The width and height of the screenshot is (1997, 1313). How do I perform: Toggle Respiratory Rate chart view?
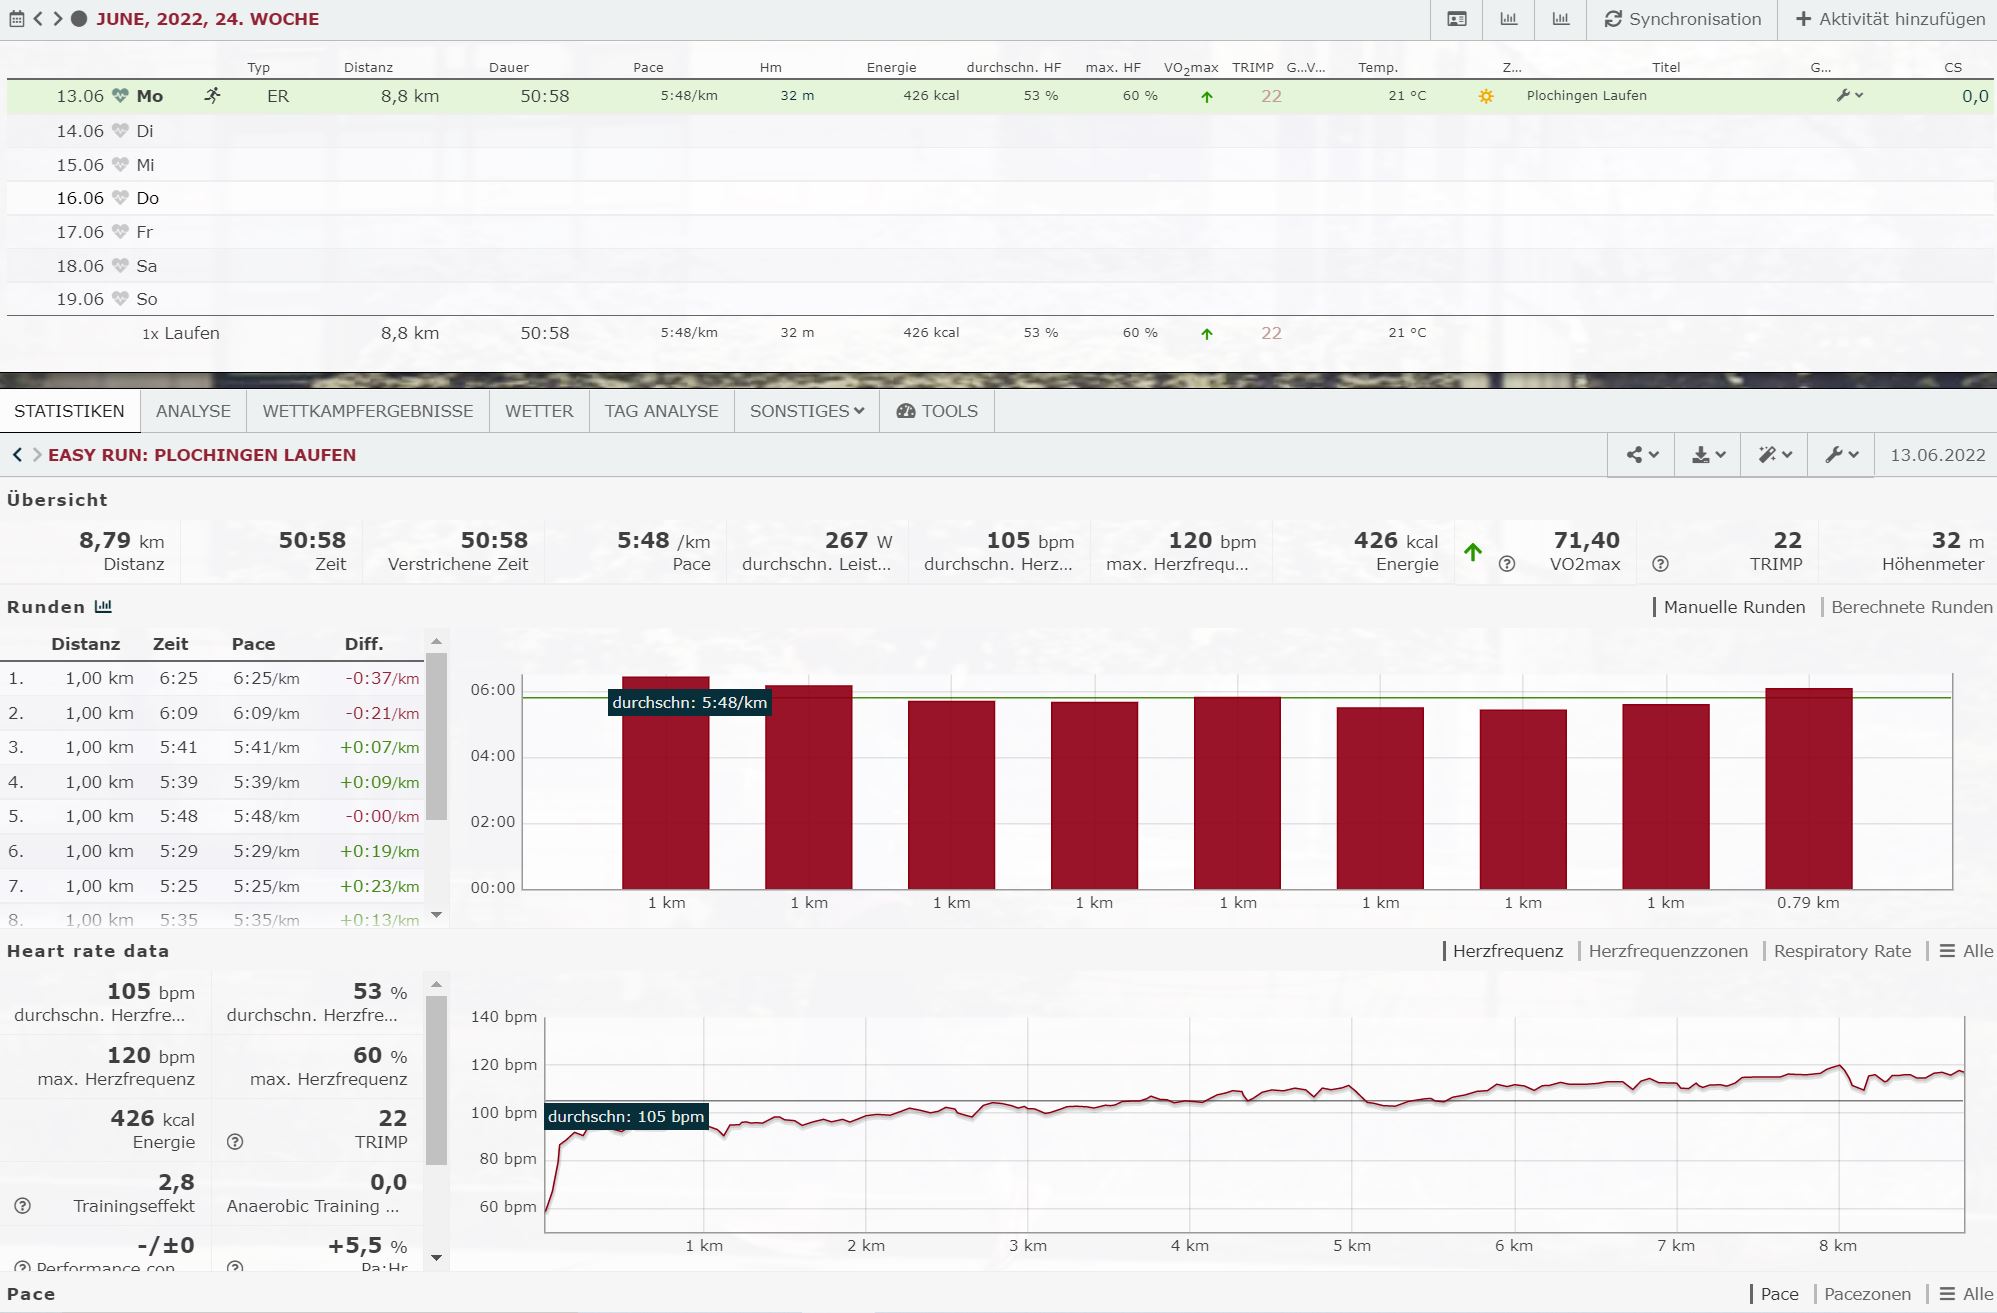(1842, 951)
